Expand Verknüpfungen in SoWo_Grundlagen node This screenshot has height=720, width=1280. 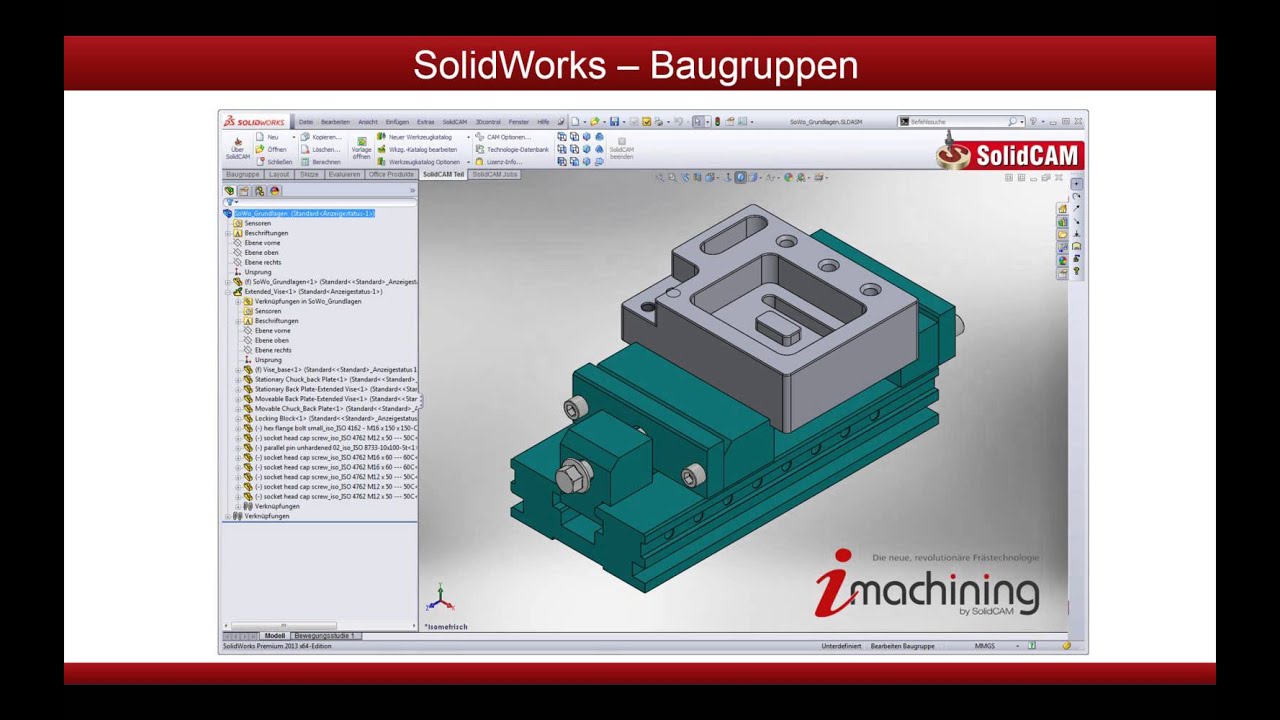point(238,301)
